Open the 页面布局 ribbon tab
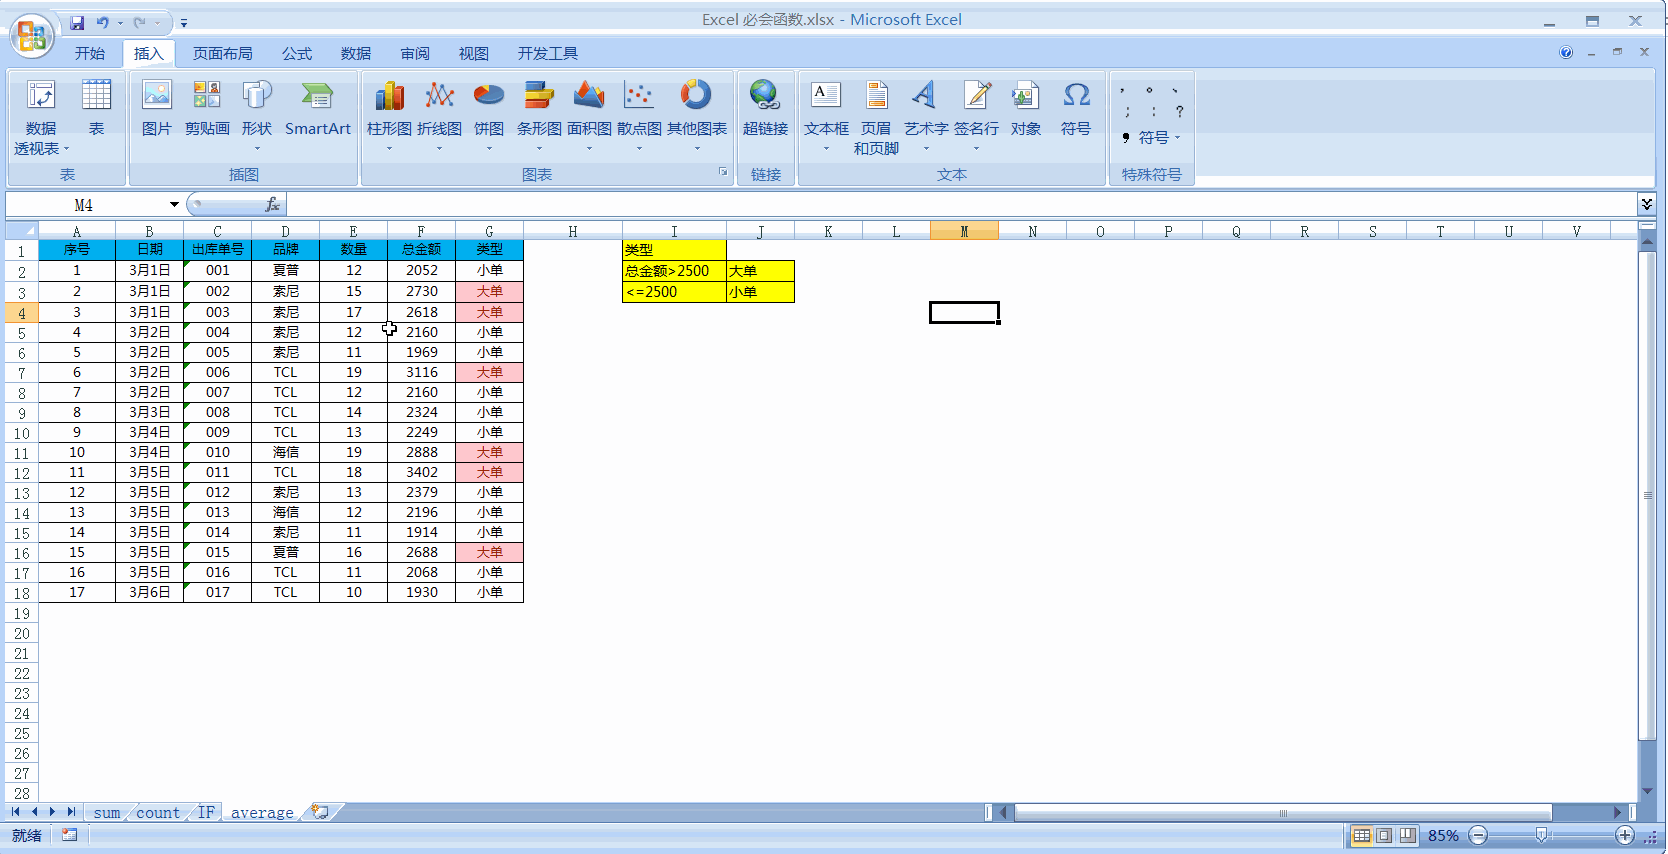Viewport: 1668px width, 854px height. [223, 54]
